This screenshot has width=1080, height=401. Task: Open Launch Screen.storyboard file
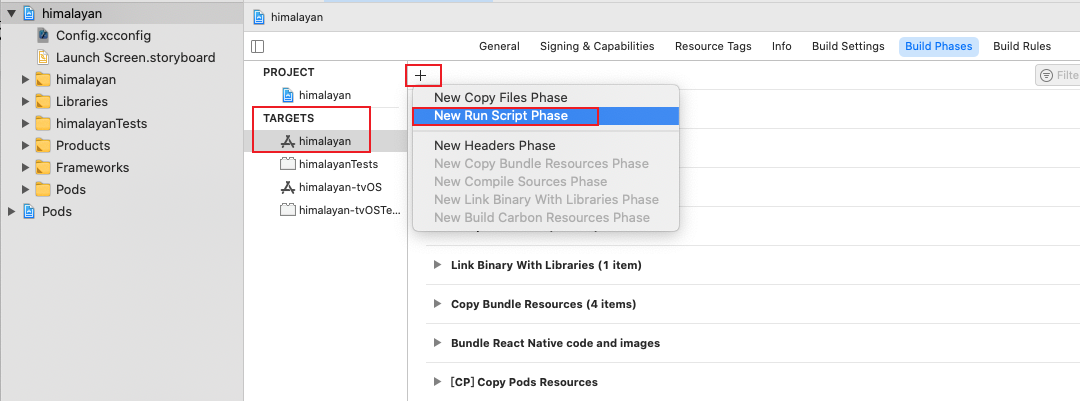pyautogui.click(x=136, y=57)
